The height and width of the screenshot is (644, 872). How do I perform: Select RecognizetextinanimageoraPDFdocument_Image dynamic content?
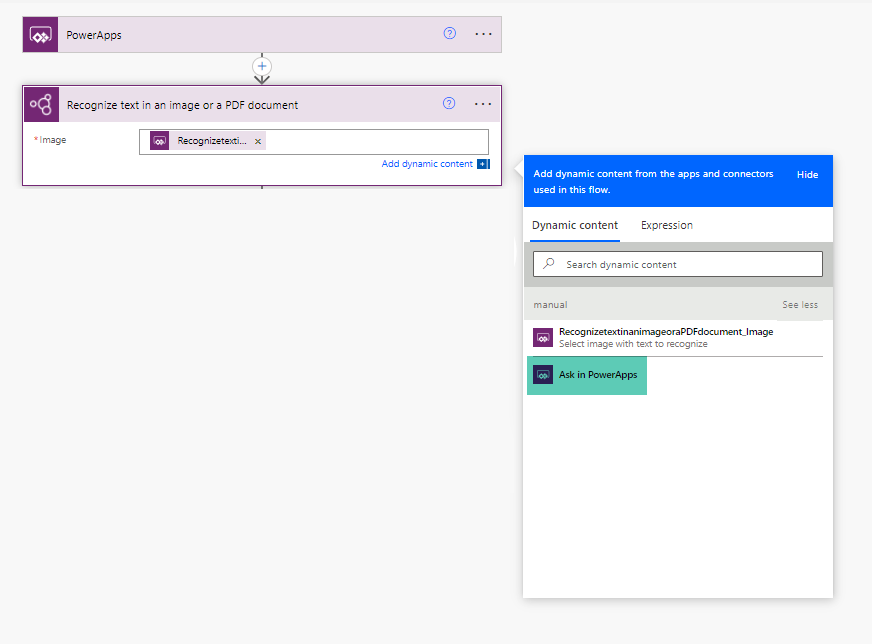677,338
